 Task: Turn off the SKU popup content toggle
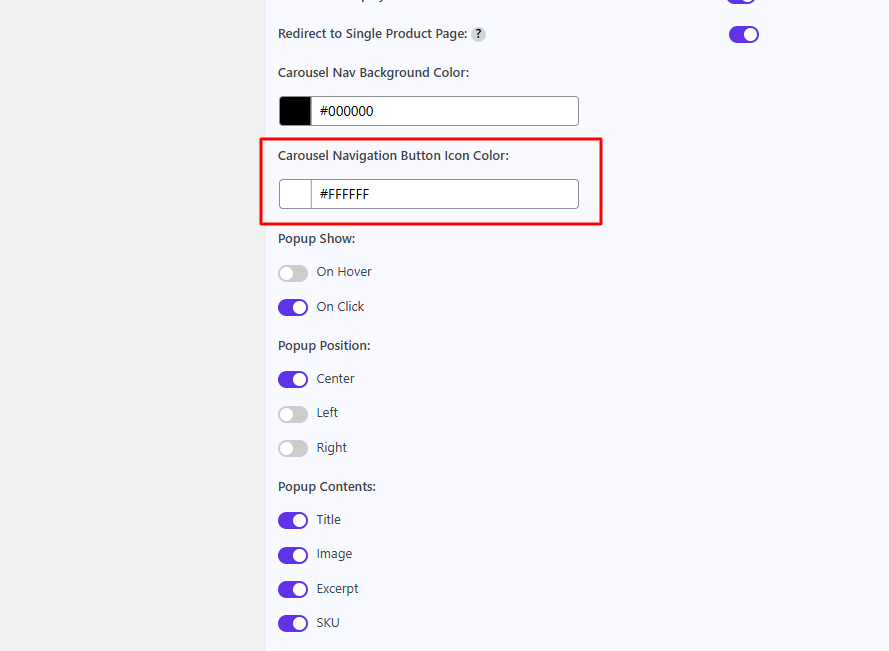pyautogui.click(x=293, y=623)
